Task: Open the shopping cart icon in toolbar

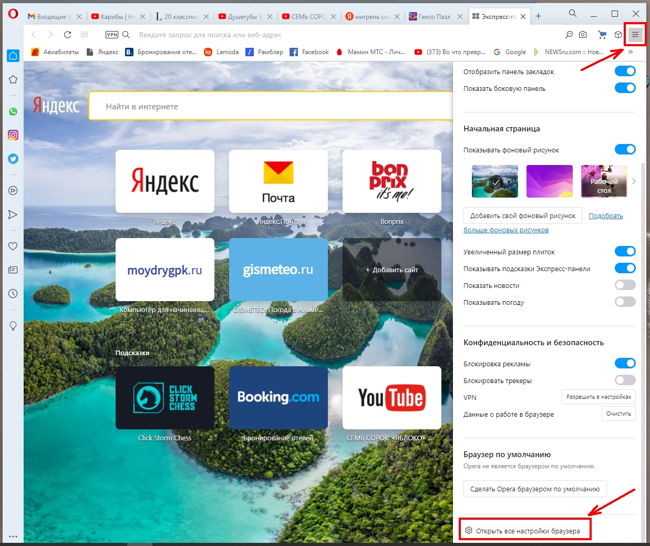Action: (x=602, y=35)
